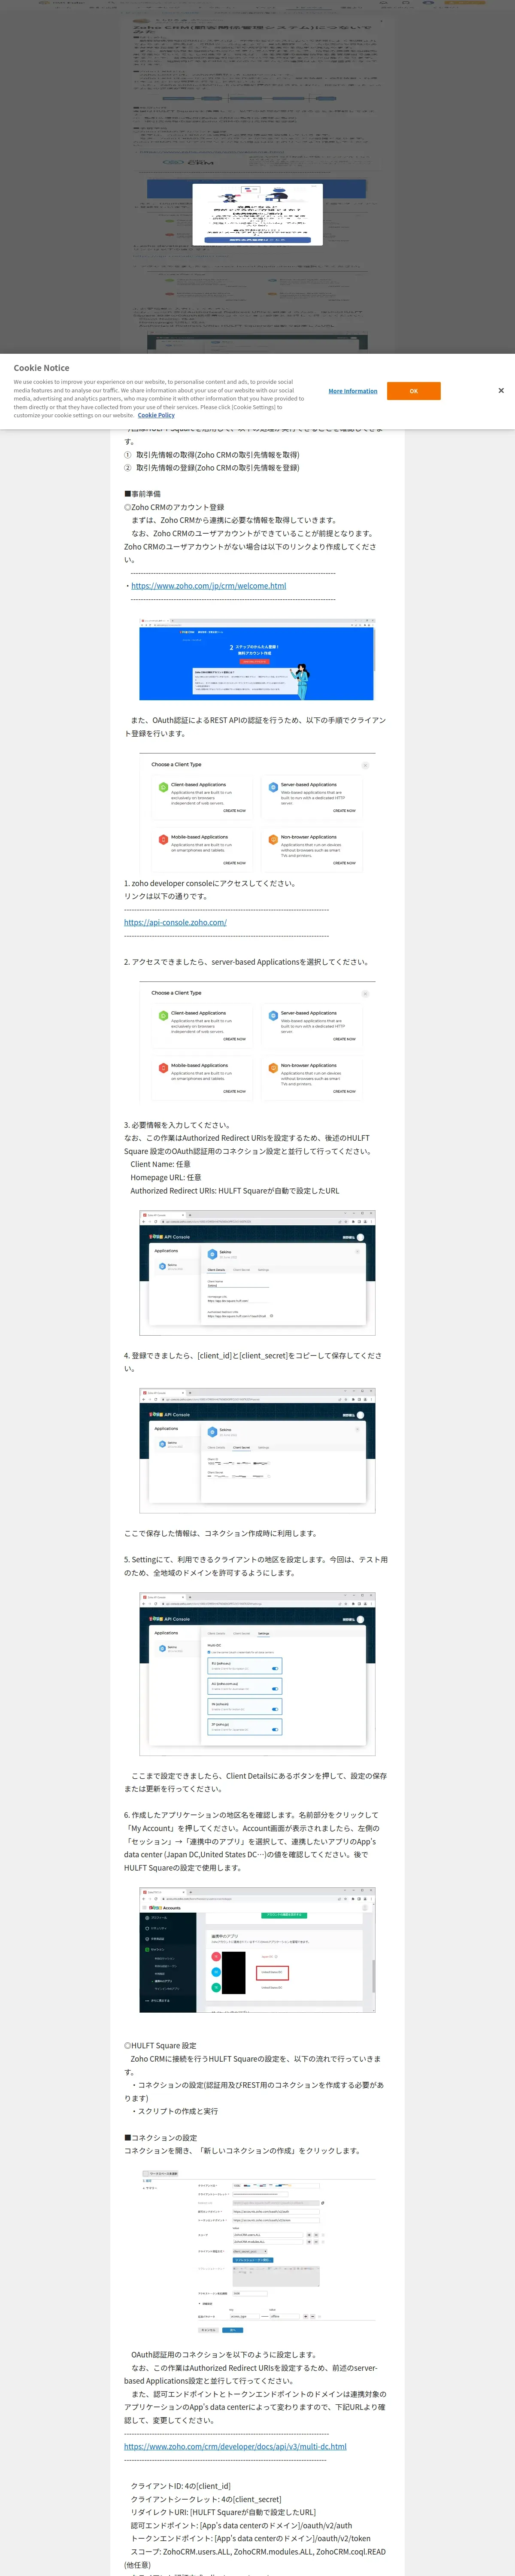Open the Zoho Accounts screenshot under step 6
515x2576 pixels.
tap(257, 1949)
